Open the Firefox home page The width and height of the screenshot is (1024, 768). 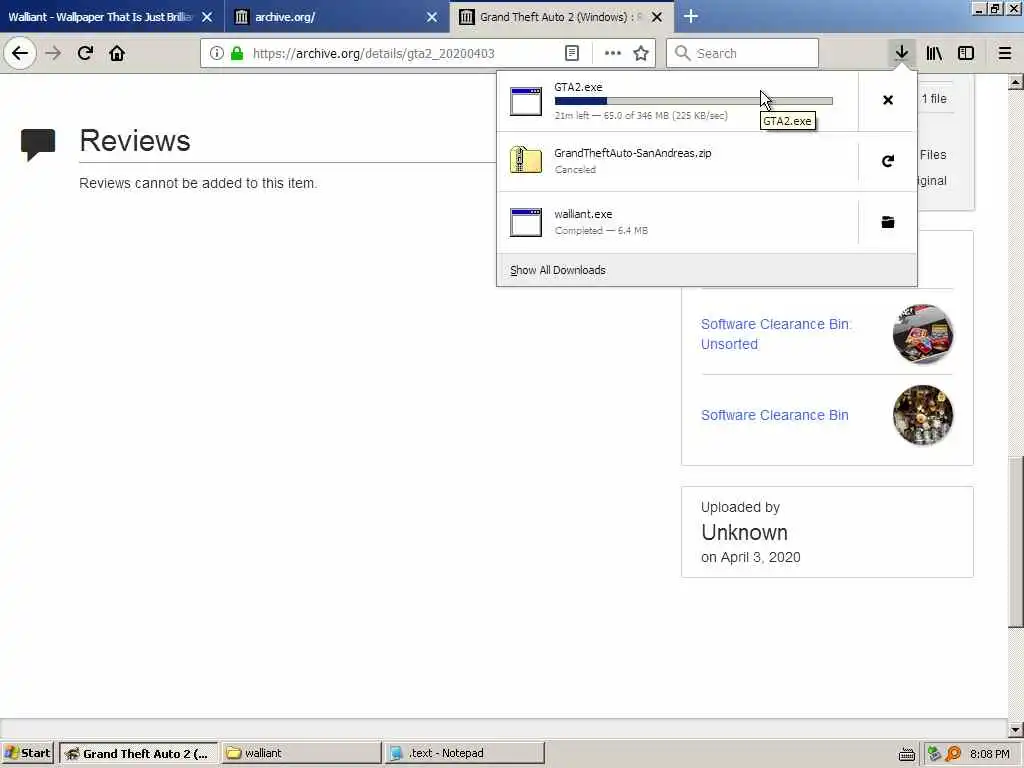coord(117,53)
